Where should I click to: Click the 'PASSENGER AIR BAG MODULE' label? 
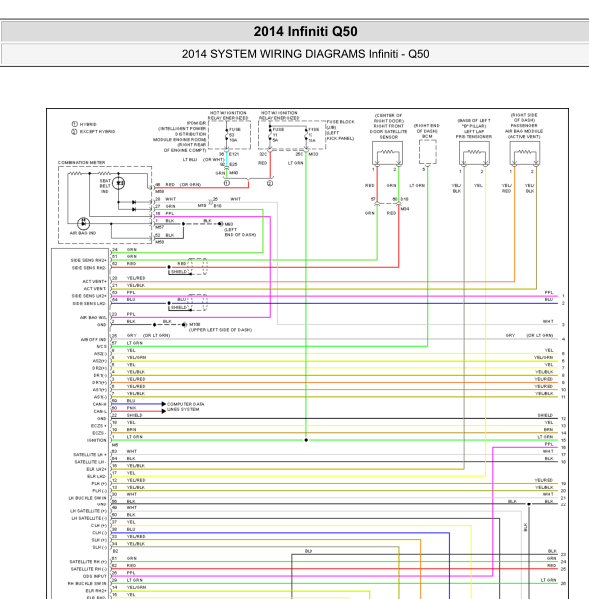coord(524,128)
